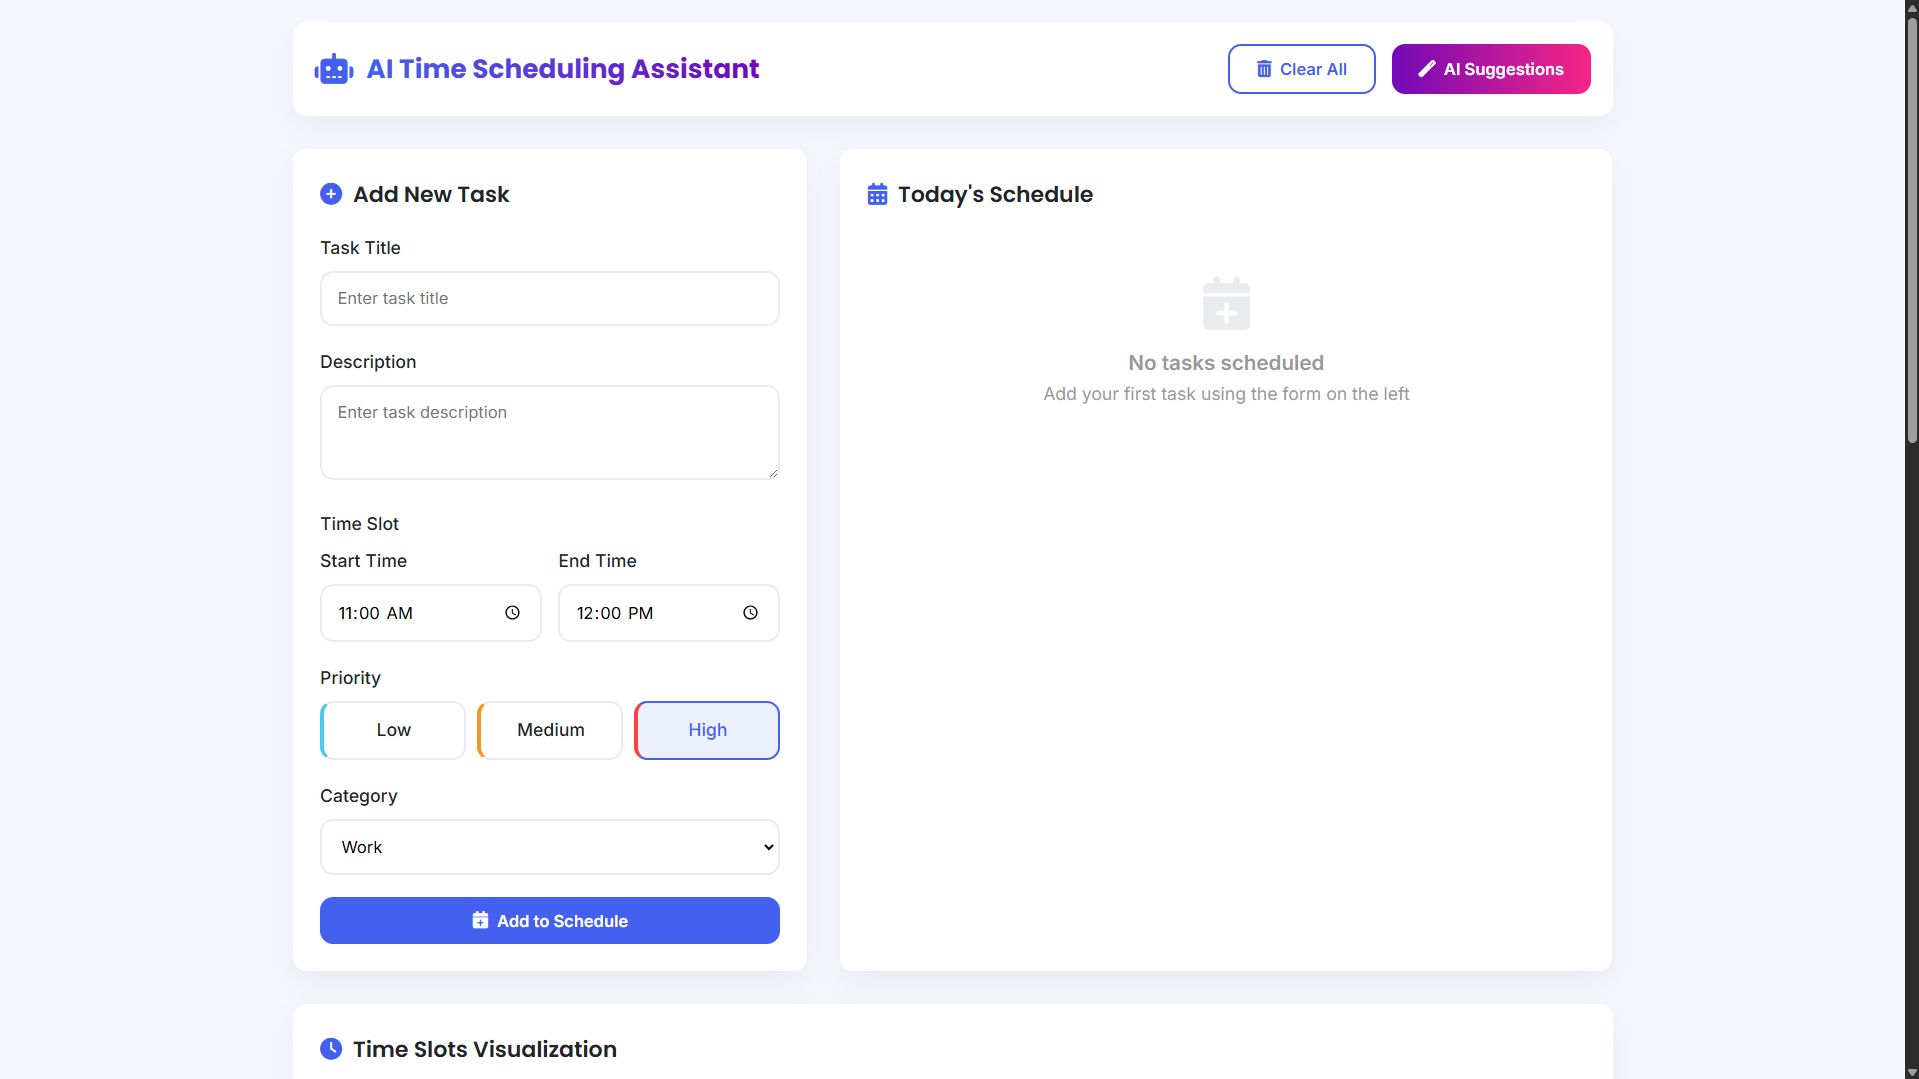Image resolution: width=1919 pixels, height=1079 pixels.
Task: Select High priority
Action: (x=707, y=730)
